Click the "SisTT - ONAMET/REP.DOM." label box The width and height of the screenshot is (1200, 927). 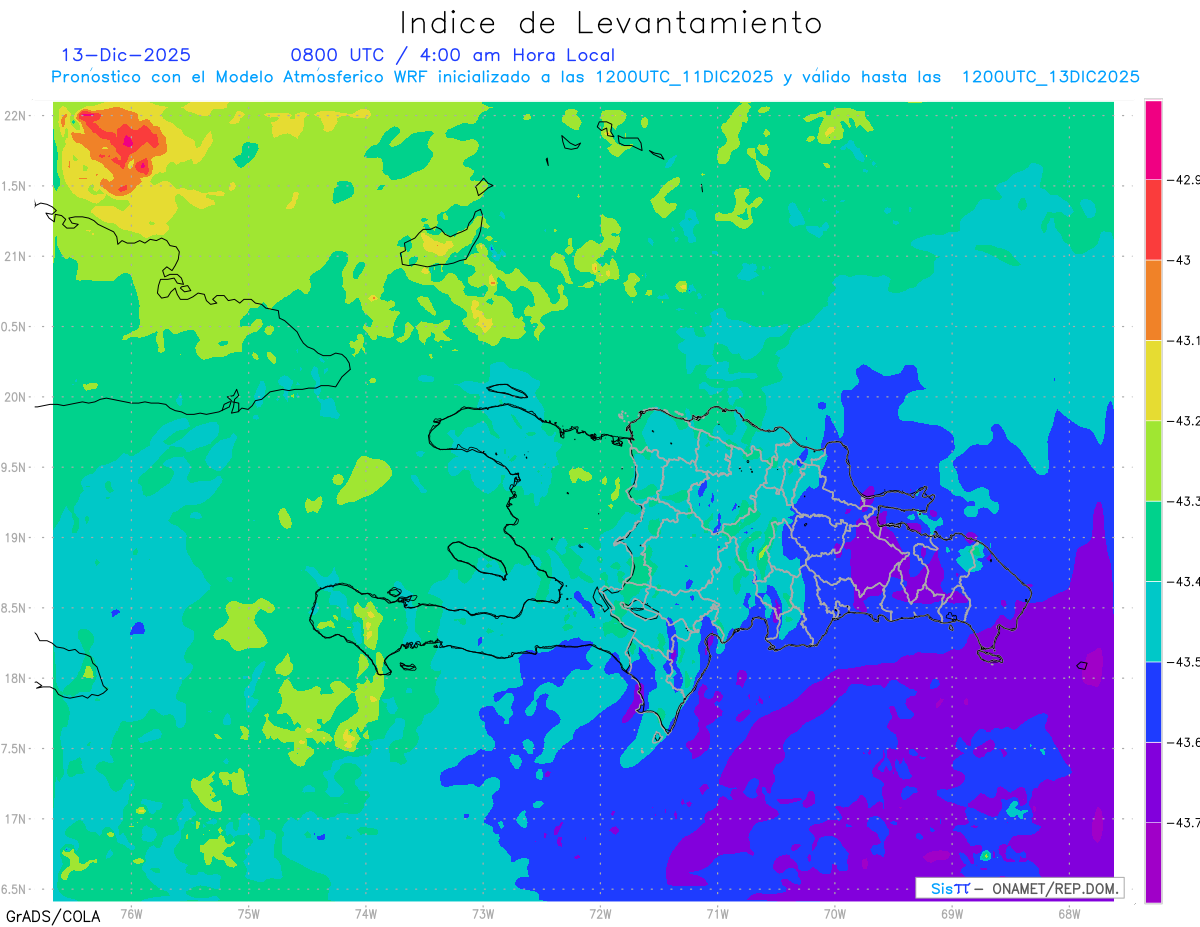[1019, 888]
